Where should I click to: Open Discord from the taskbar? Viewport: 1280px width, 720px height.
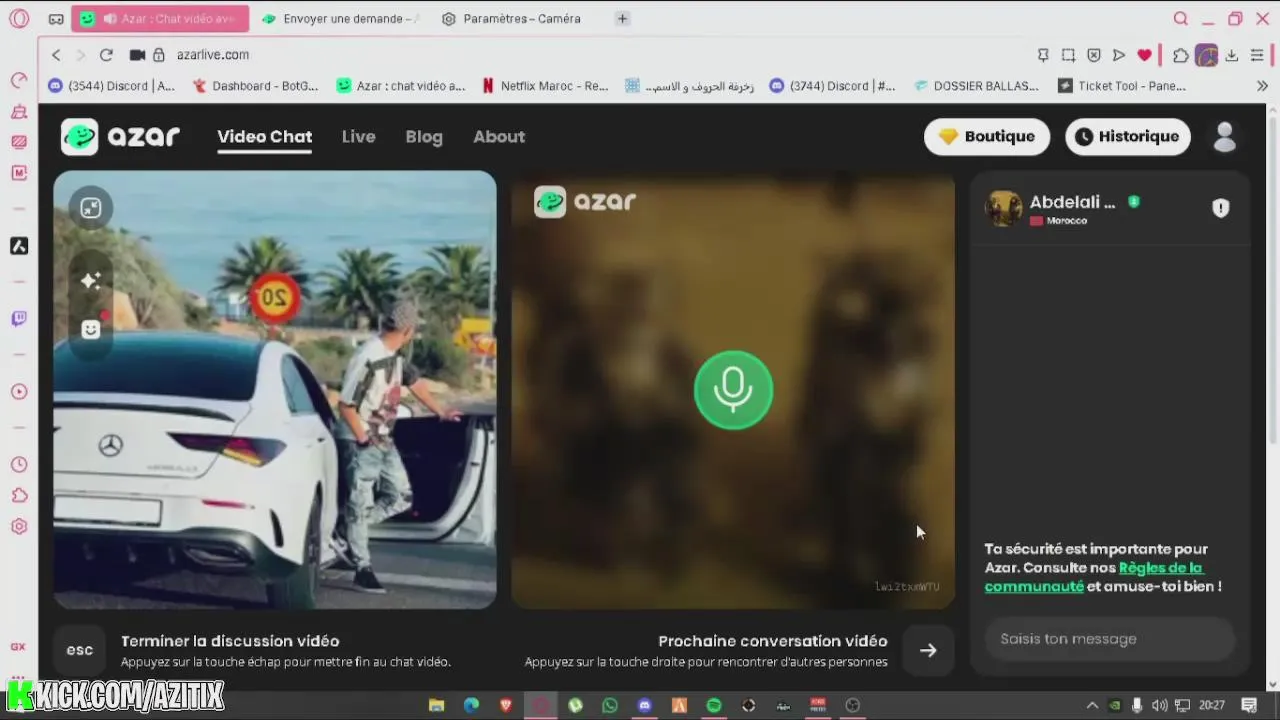pos(645,705)
